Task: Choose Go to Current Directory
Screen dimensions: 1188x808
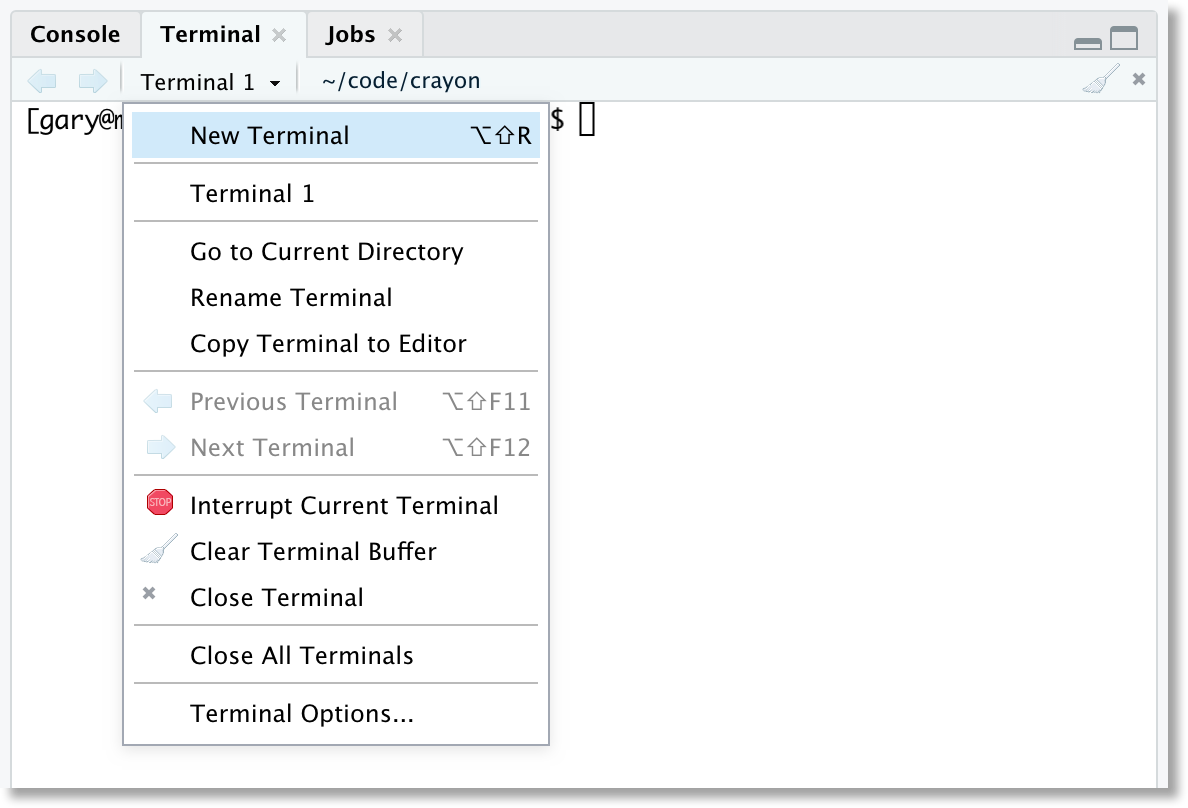Action: 327,251
